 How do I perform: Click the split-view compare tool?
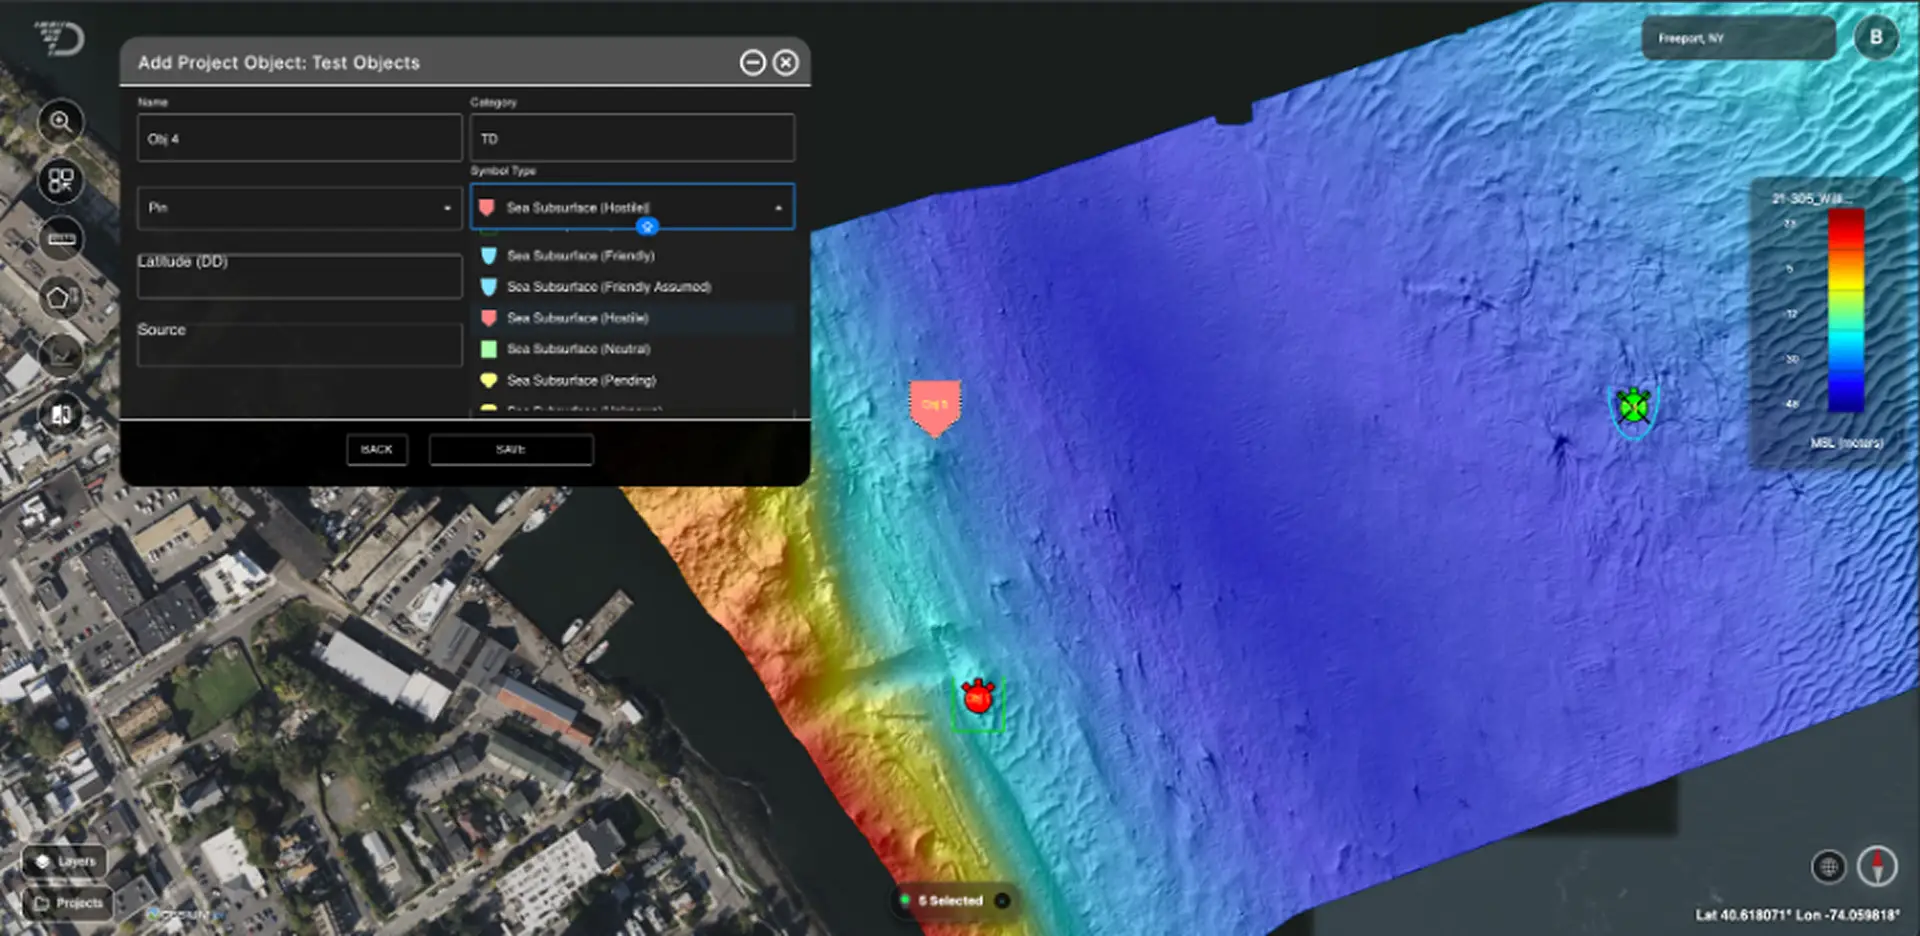pos(61,414)
